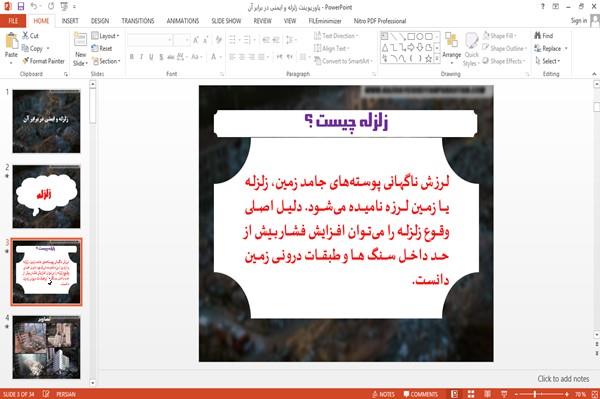Switch to the TRANSITIONS tab
Viewport: 600px width, 399px height.
pyautogui.click(x=138, y=21)
